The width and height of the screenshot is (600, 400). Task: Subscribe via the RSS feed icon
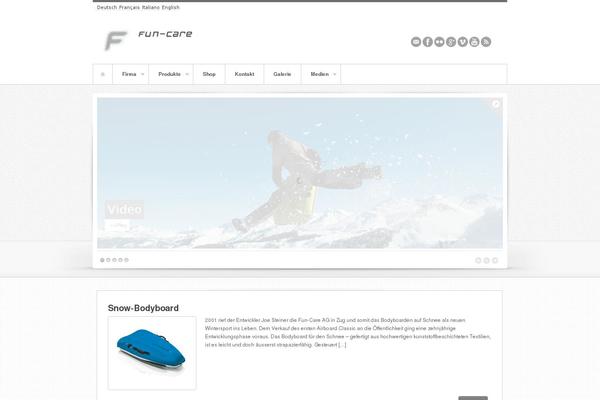[x=486, y=42]
